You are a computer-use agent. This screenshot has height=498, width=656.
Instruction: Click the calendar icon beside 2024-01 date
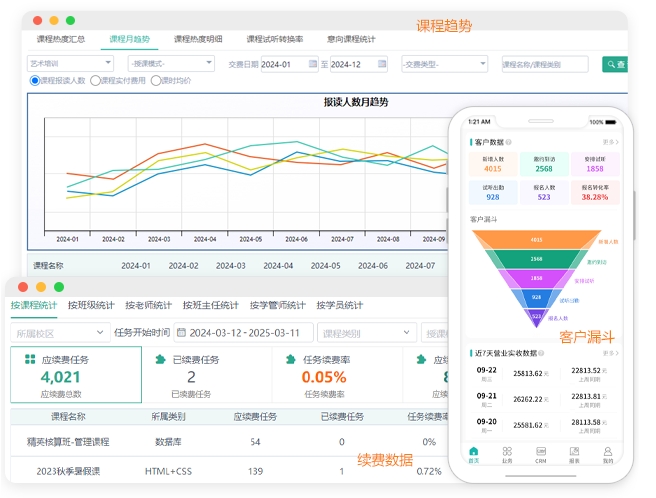click(313, 64)
